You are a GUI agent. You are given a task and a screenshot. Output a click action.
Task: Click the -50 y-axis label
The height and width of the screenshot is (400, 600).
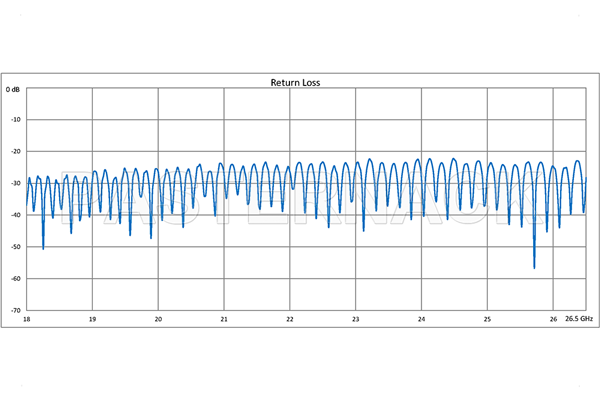(x=15, y=247)
